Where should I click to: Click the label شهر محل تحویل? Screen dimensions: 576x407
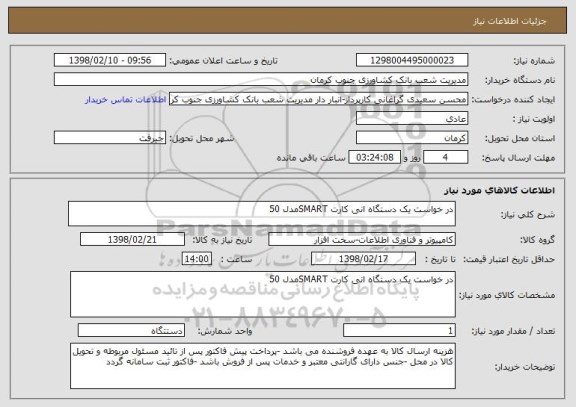[202, 138]
